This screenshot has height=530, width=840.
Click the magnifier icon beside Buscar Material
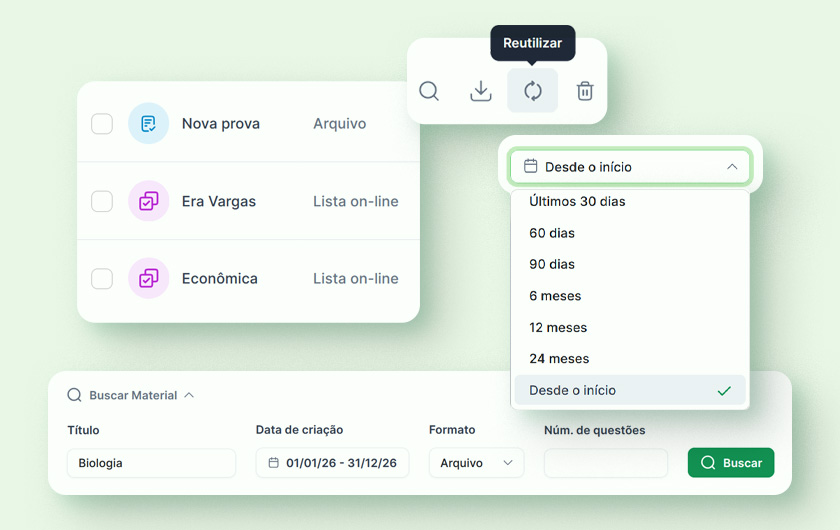tap(74, 395)
